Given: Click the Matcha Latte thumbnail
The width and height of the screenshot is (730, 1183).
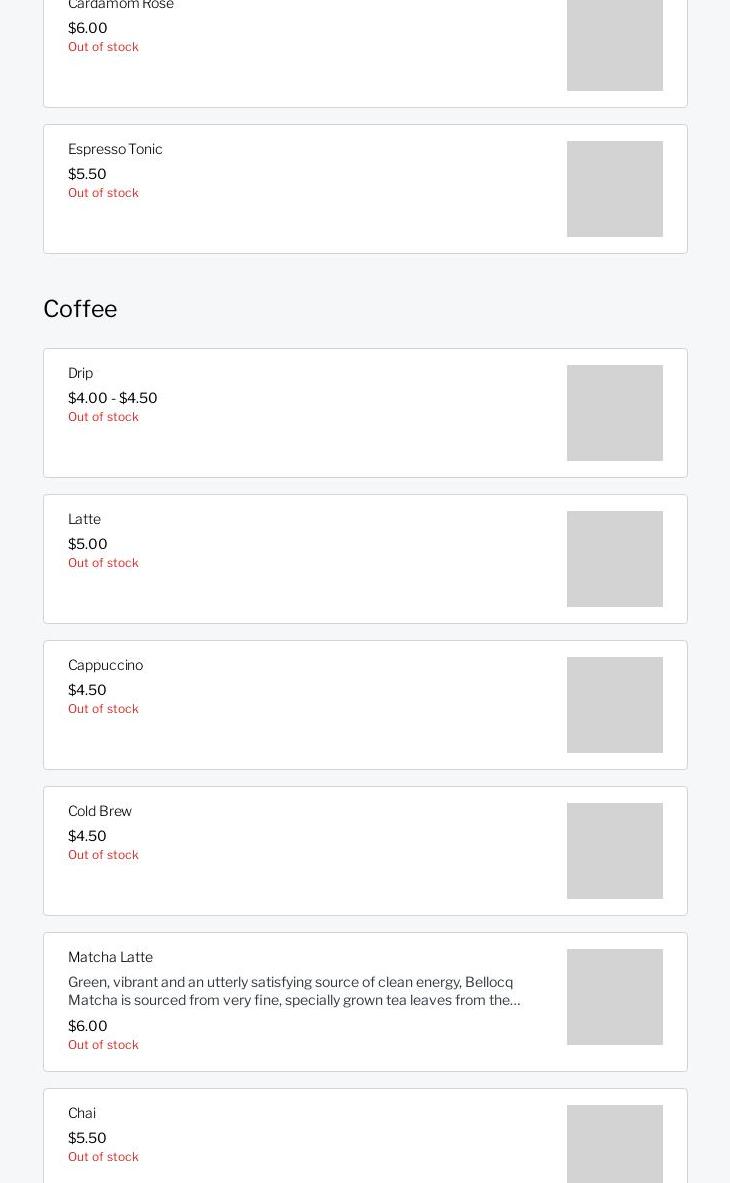Looking at the screenshot, I should point(614,997).
